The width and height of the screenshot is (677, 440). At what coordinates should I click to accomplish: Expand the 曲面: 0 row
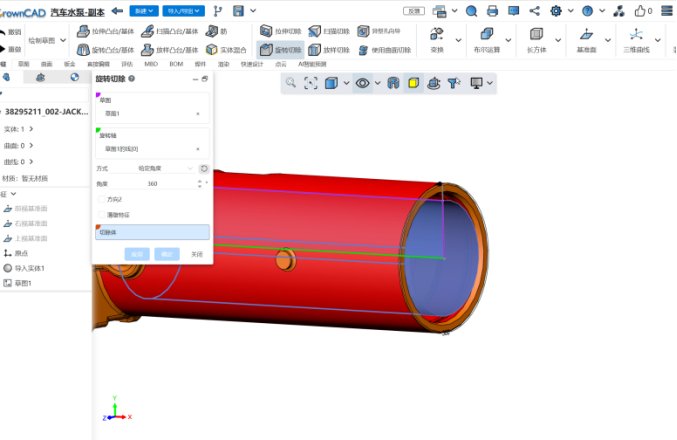(x=31, y=146)
